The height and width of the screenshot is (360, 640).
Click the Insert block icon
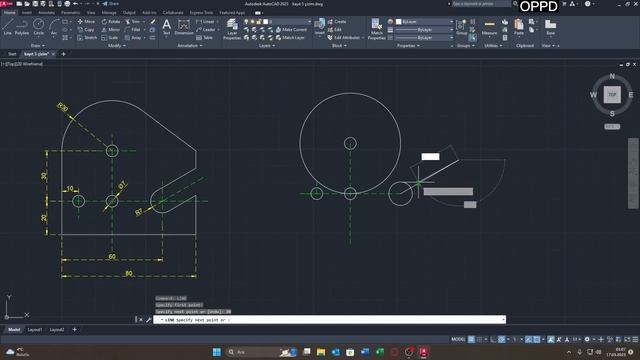320,27
